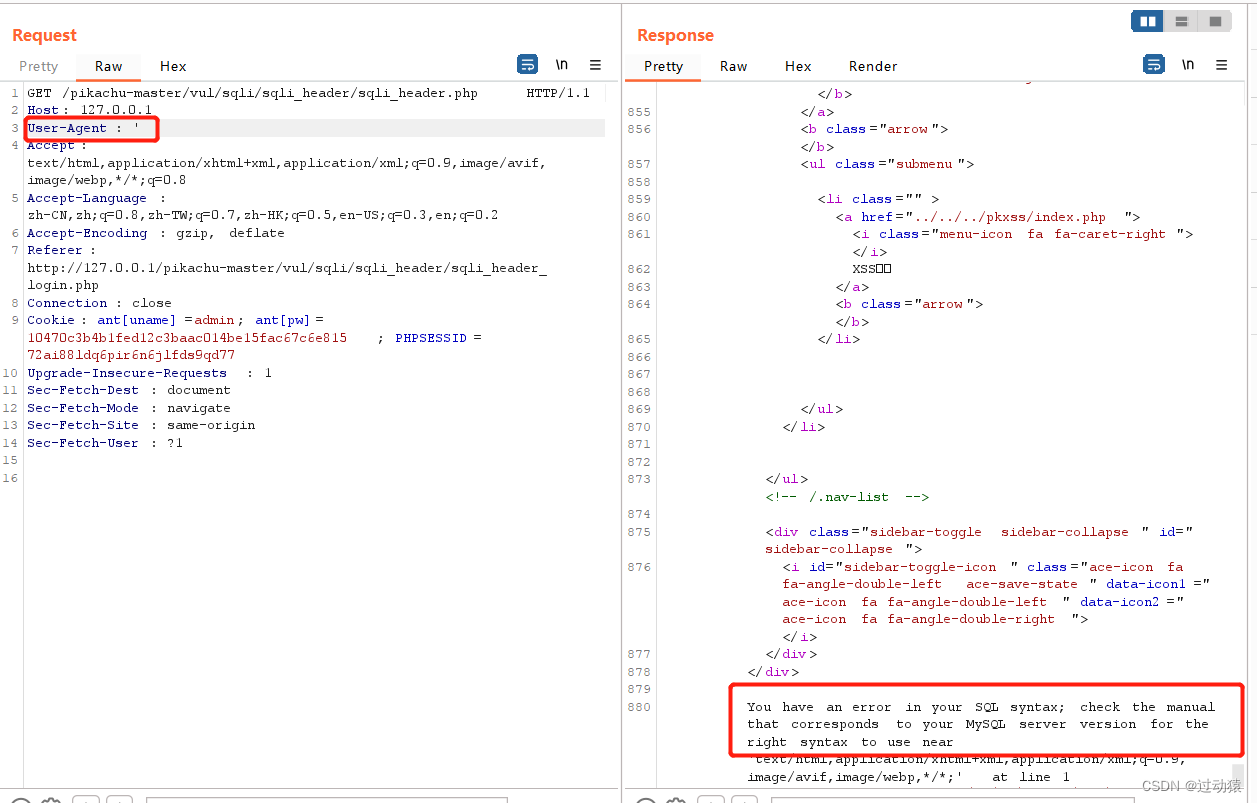Click Sec-Fetch-Mode: navigate header line
This screenshot has width=1257, height=803.
tap(129, 408)
